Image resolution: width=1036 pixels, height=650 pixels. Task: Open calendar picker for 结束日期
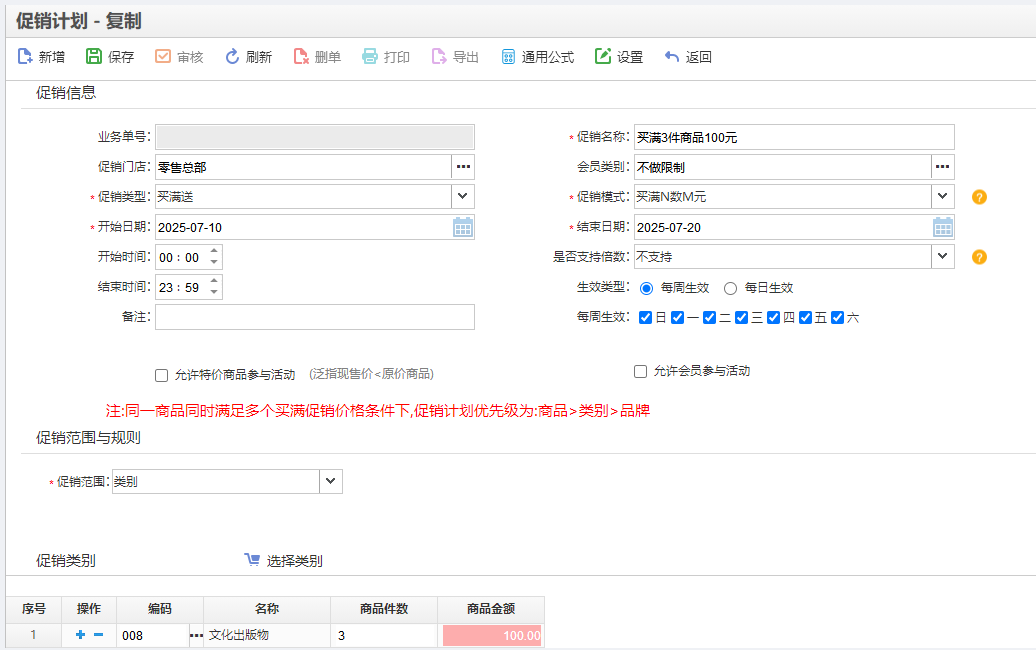tap(943, 227)
